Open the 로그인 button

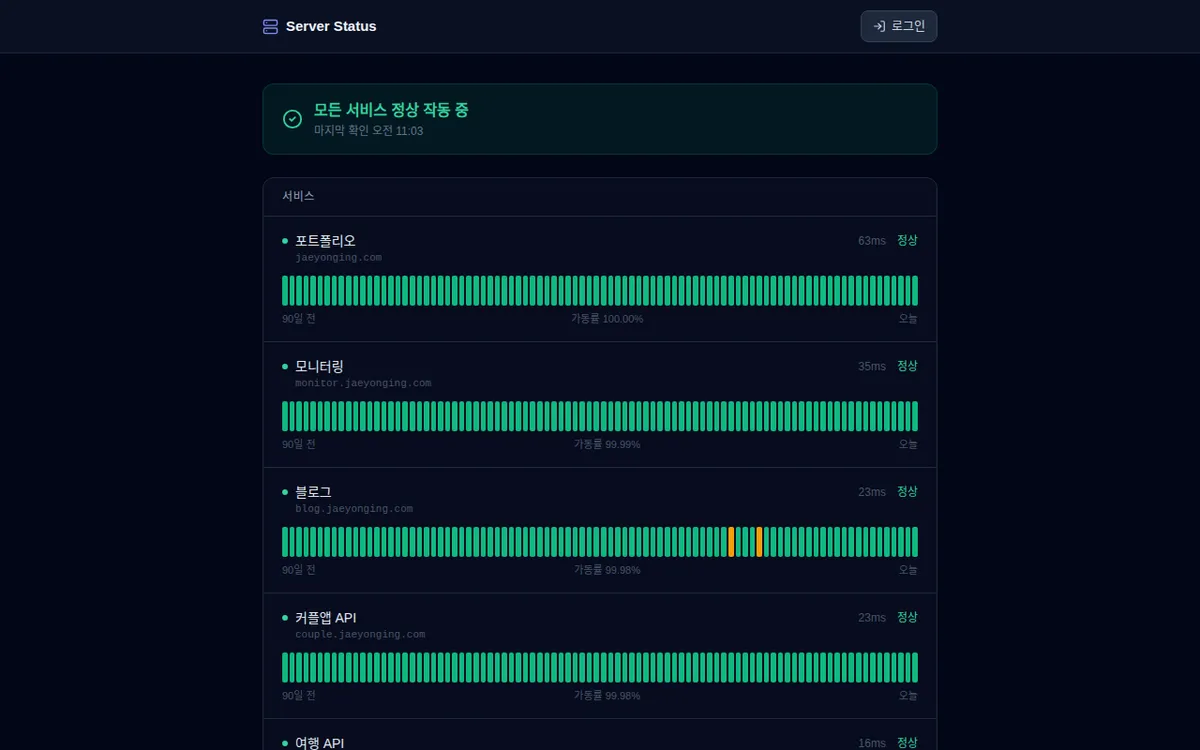[899, 26]
